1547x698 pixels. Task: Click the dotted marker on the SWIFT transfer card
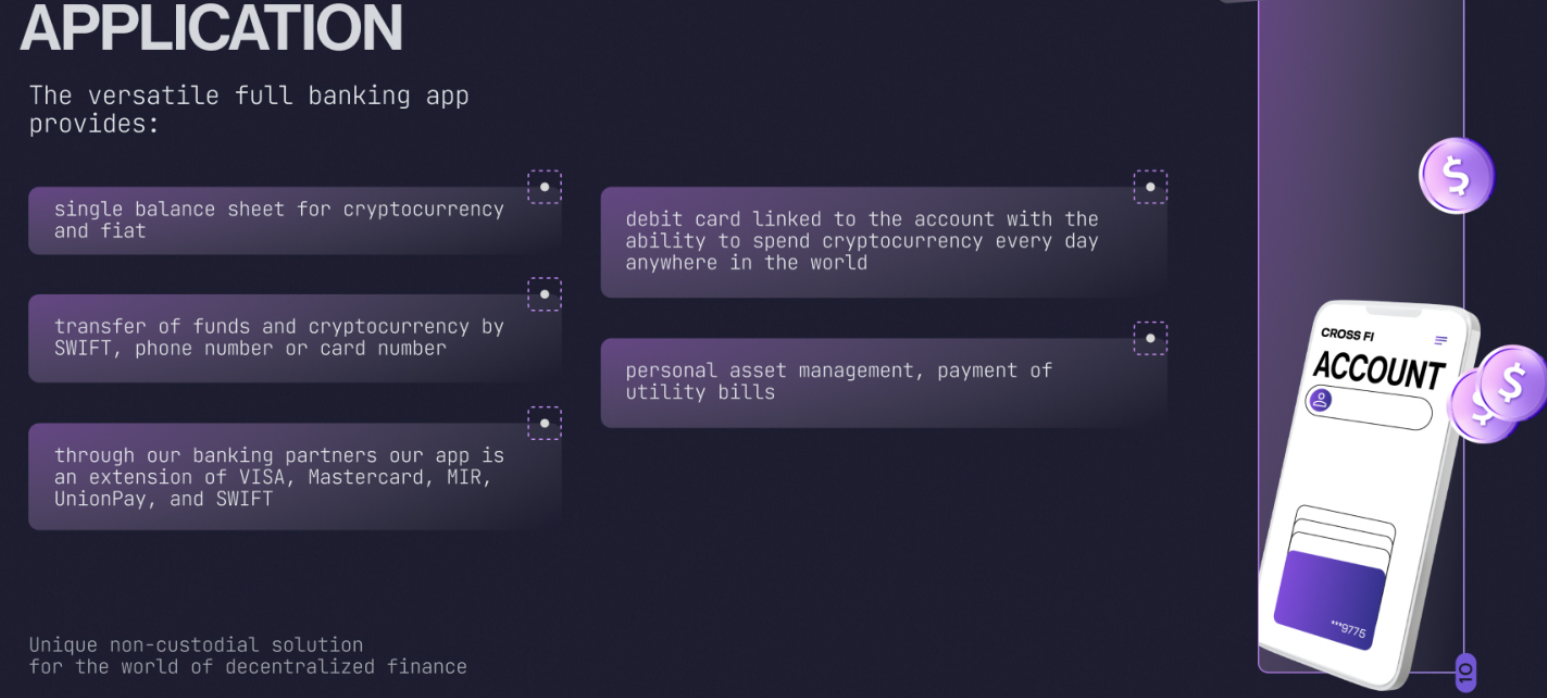click(544, 294)
